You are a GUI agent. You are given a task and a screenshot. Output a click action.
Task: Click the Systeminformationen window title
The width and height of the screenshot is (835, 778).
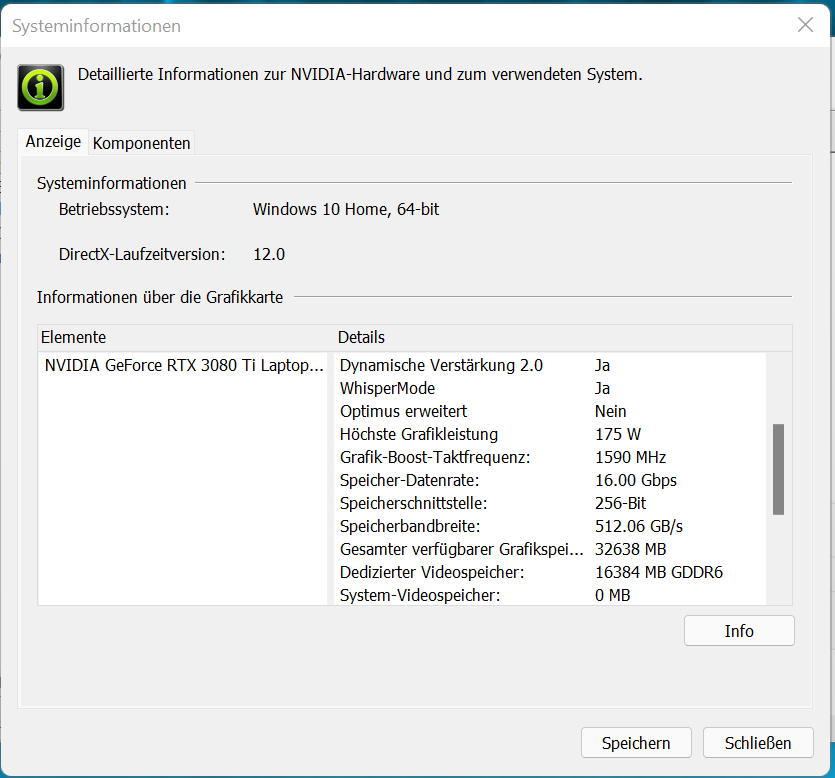96,26
